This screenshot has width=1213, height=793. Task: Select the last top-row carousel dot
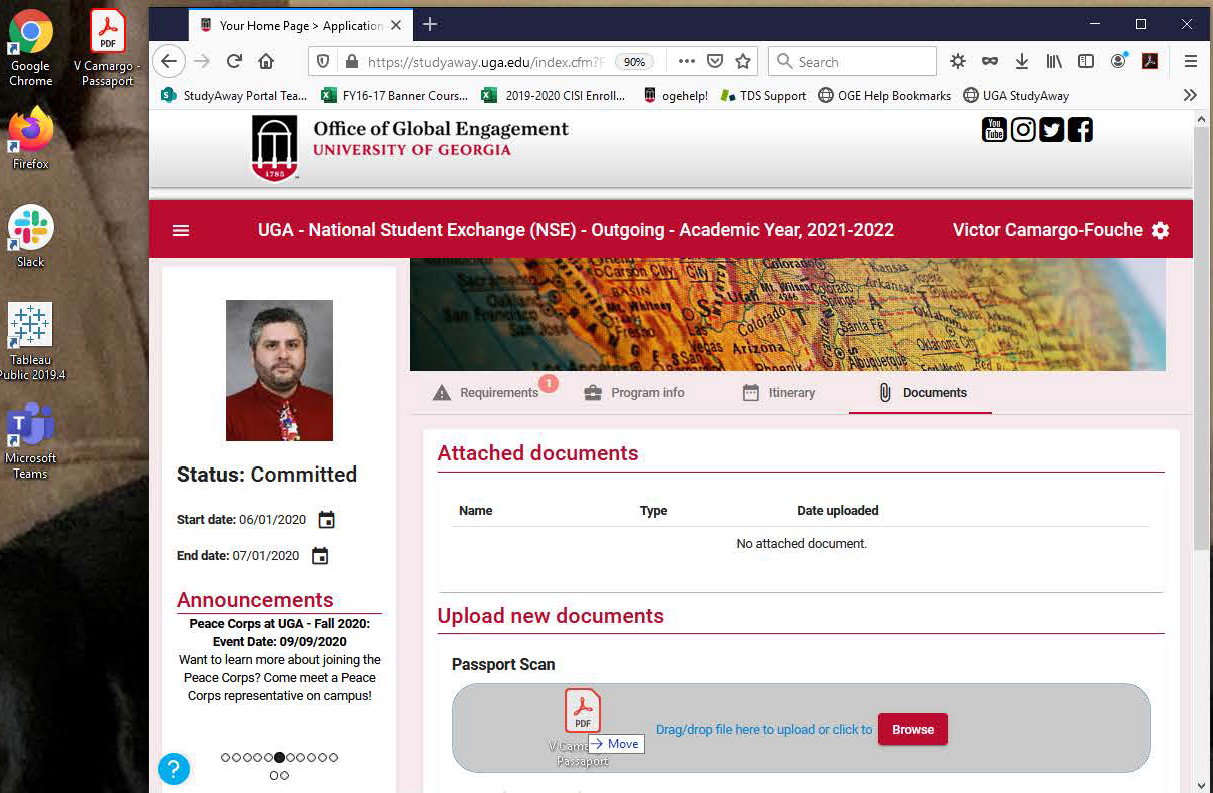point(334,757)
